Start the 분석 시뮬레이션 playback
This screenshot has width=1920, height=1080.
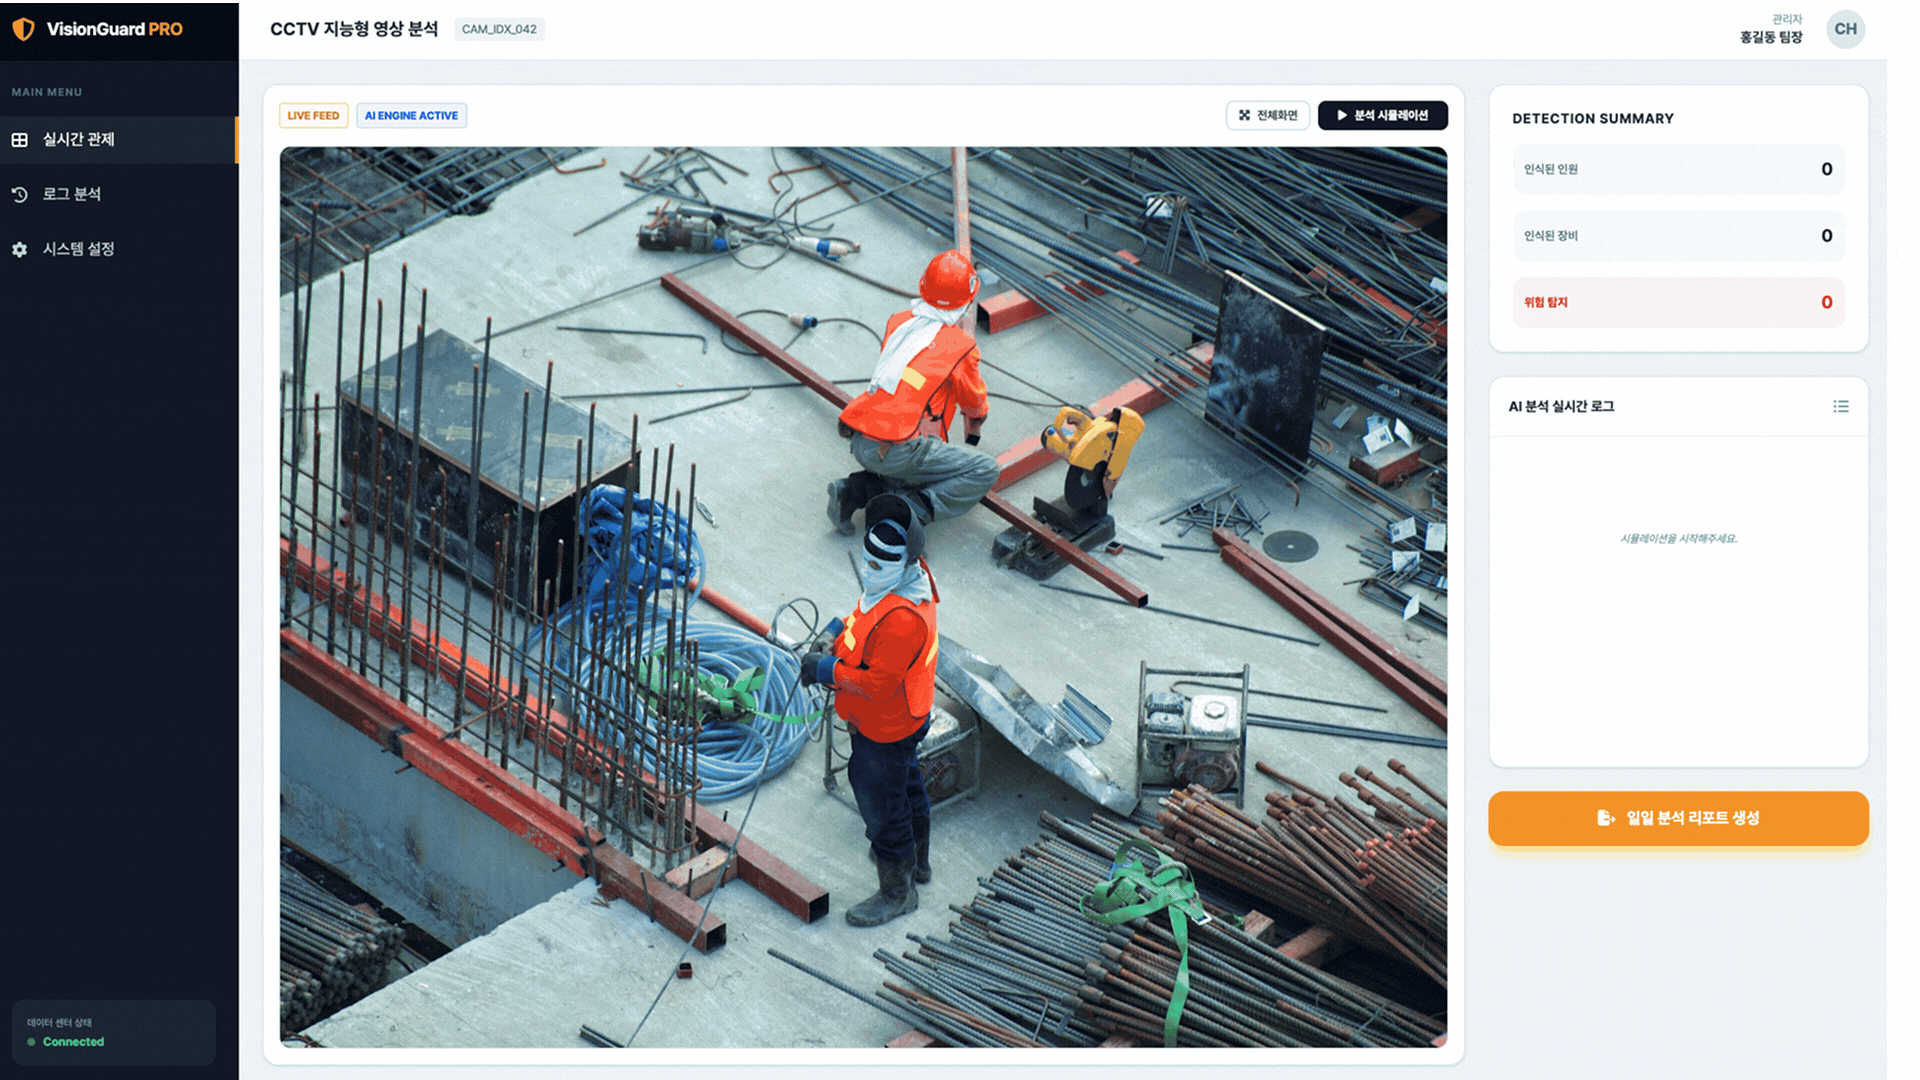pyautogui.click(x=1382, y=115)
